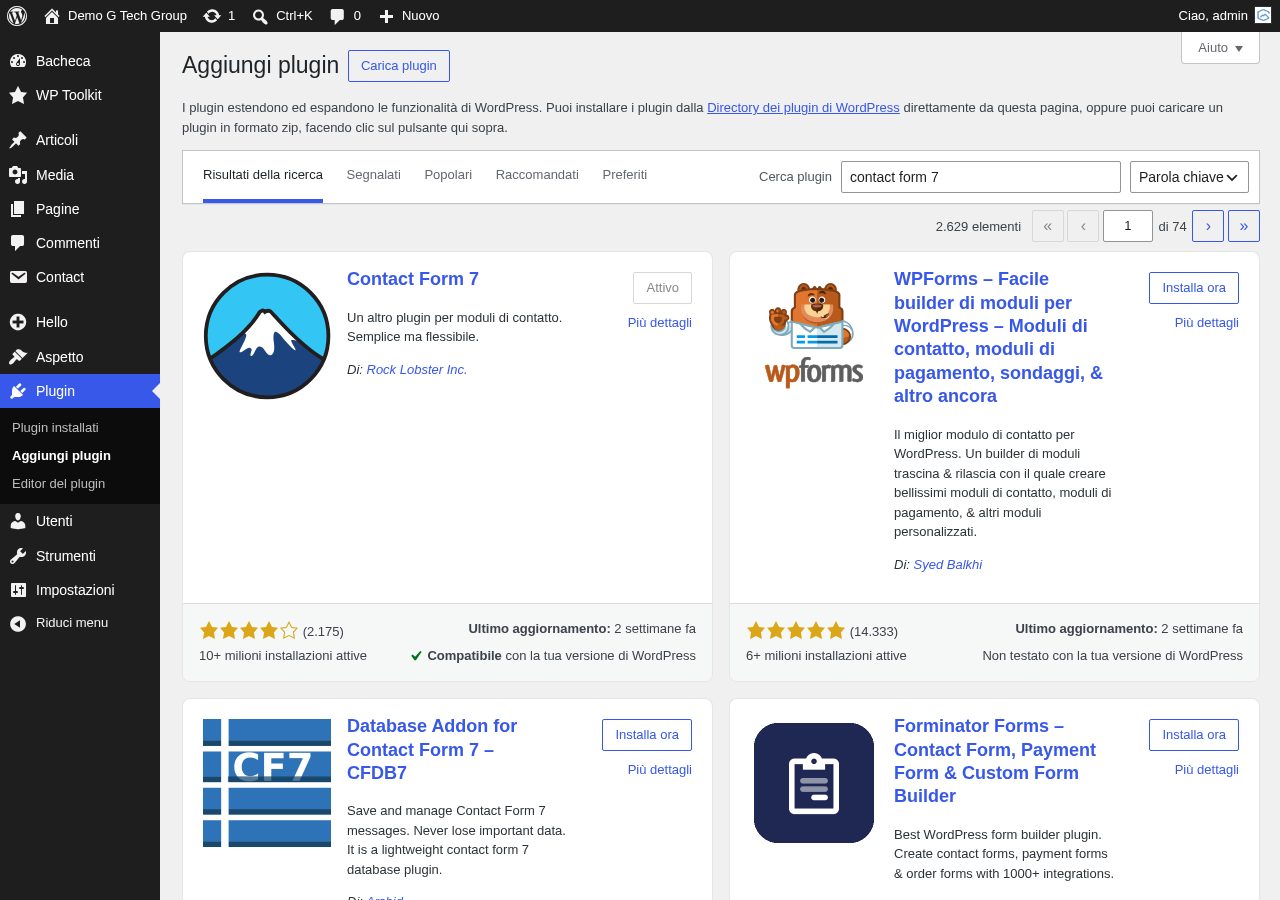Click Contact Form 7 mountain logo
The image size is (1280, 900).
point(267,336)
